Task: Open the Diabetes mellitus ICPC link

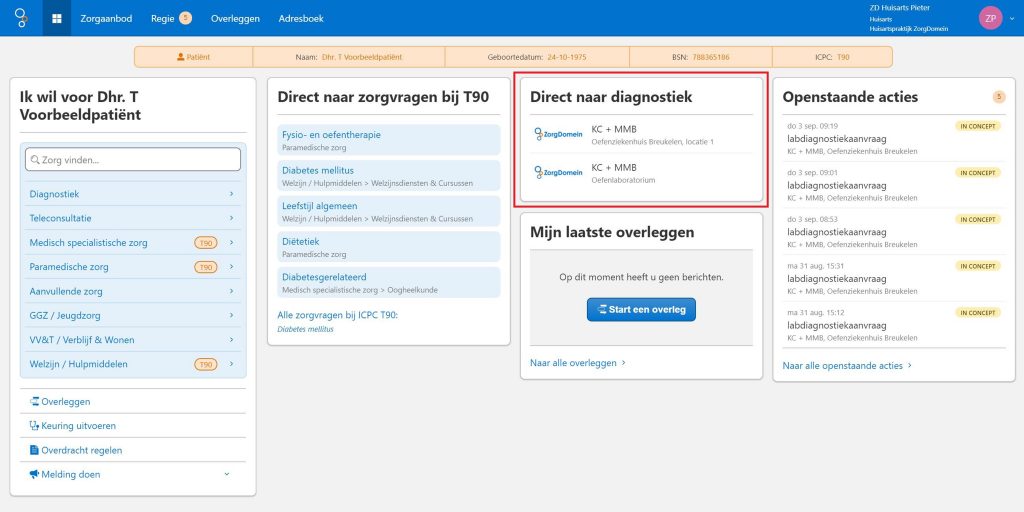Action: click(305, 329)
